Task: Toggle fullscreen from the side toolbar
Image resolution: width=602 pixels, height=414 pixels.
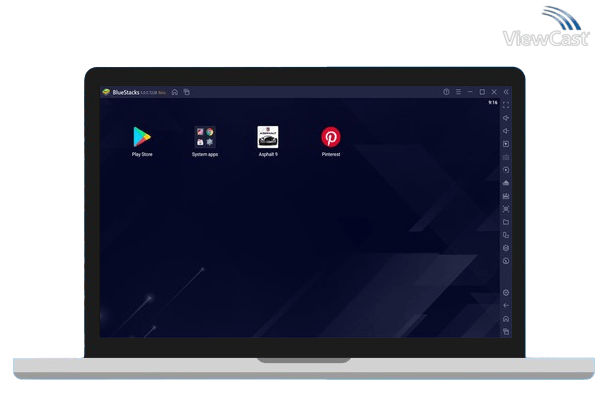Action: tap(506, 105)
